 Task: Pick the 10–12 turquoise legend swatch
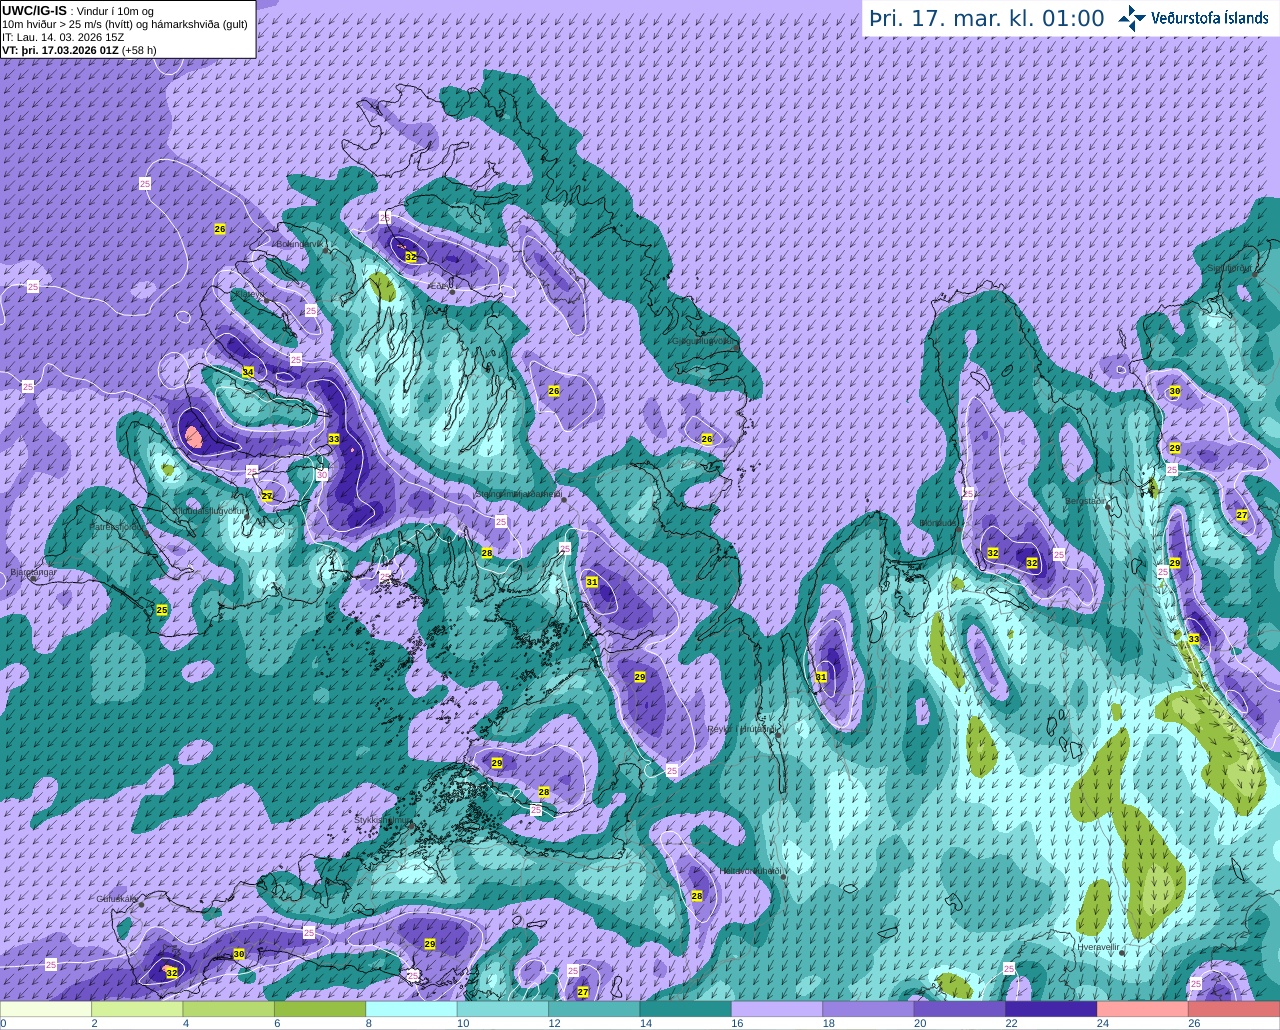503,1009
